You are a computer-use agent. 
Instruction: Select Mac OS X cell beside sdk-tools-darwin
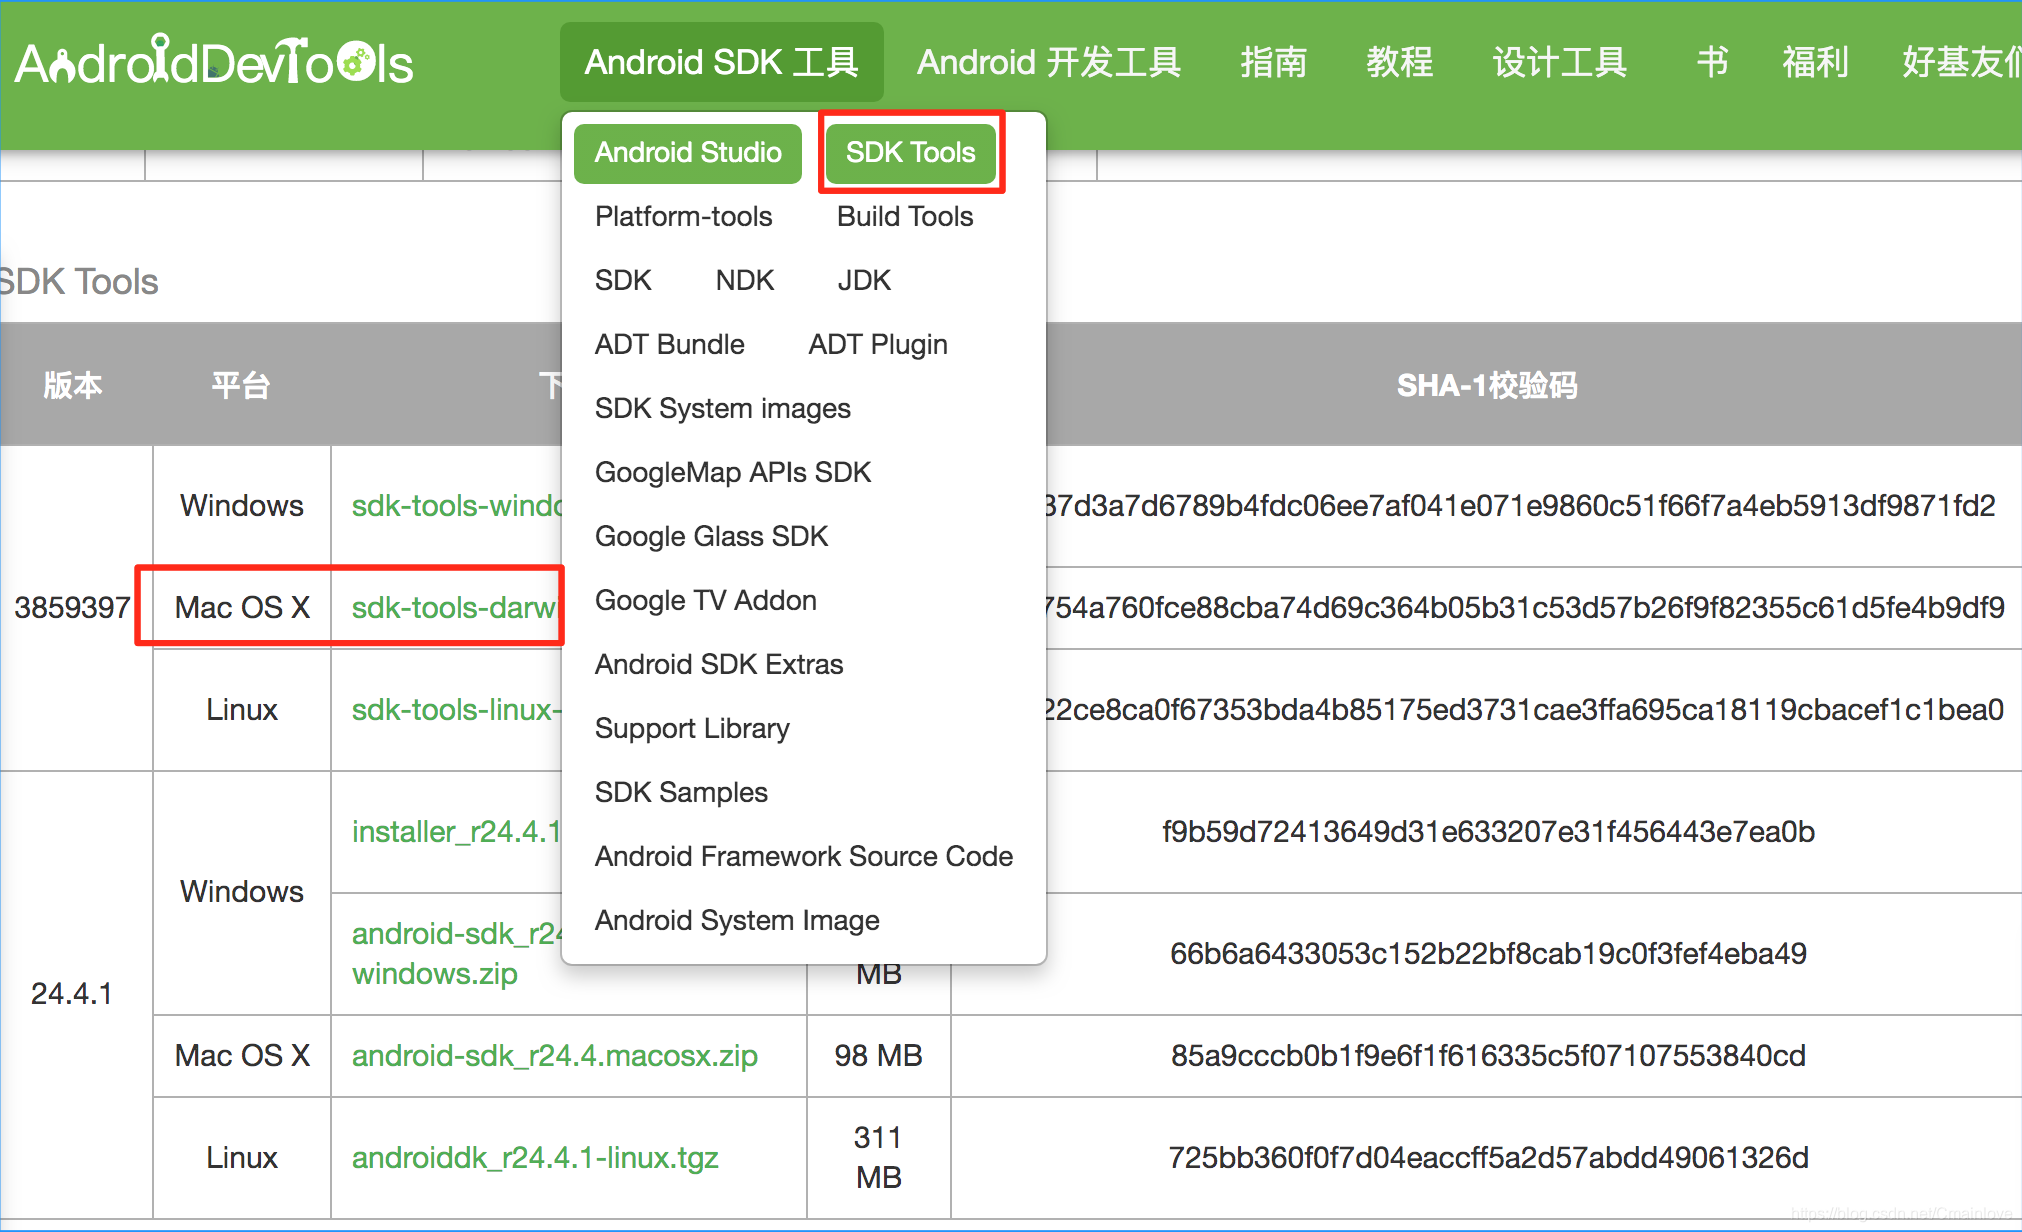pyautogui.click(x=242, y=608)
